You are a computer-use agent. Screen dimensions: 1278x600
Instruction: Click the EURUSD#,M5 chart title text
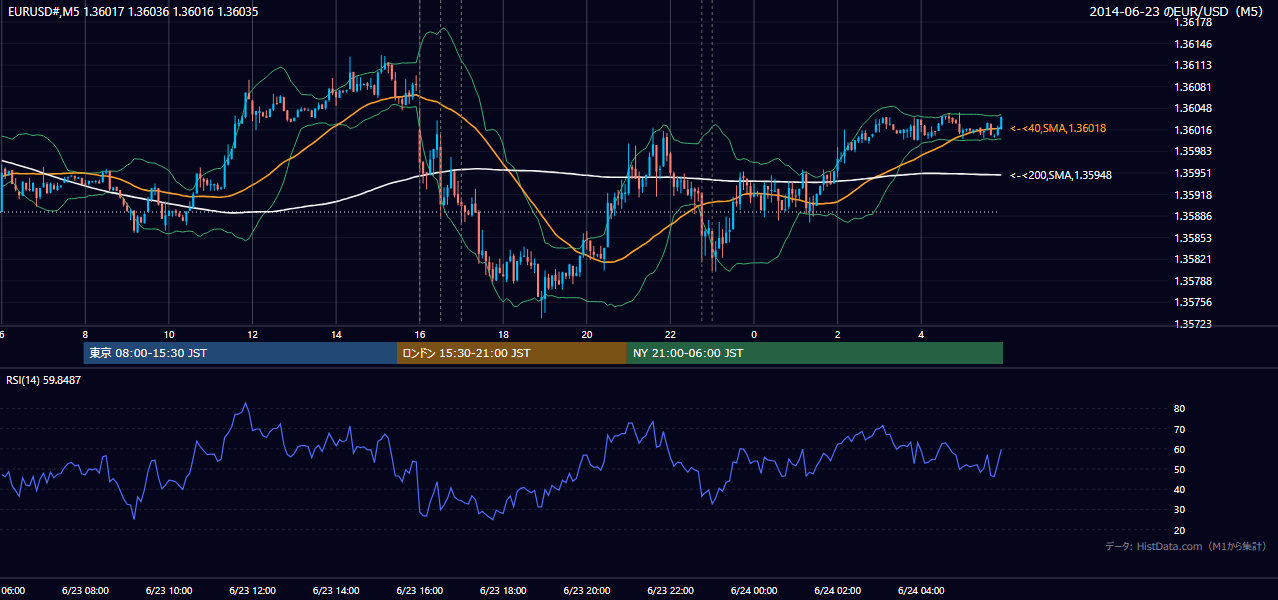tap(132, 12)
